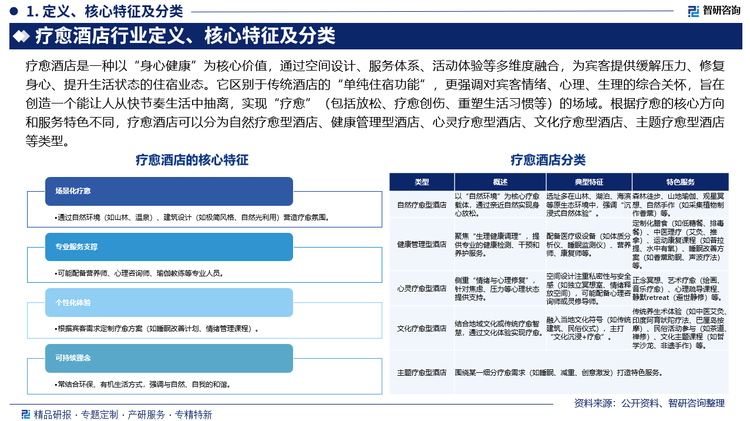Click the heading 疗愈酒店分类
Image resolution: width=750 pixels, height=421 pixels.
(x=548, y=160)
